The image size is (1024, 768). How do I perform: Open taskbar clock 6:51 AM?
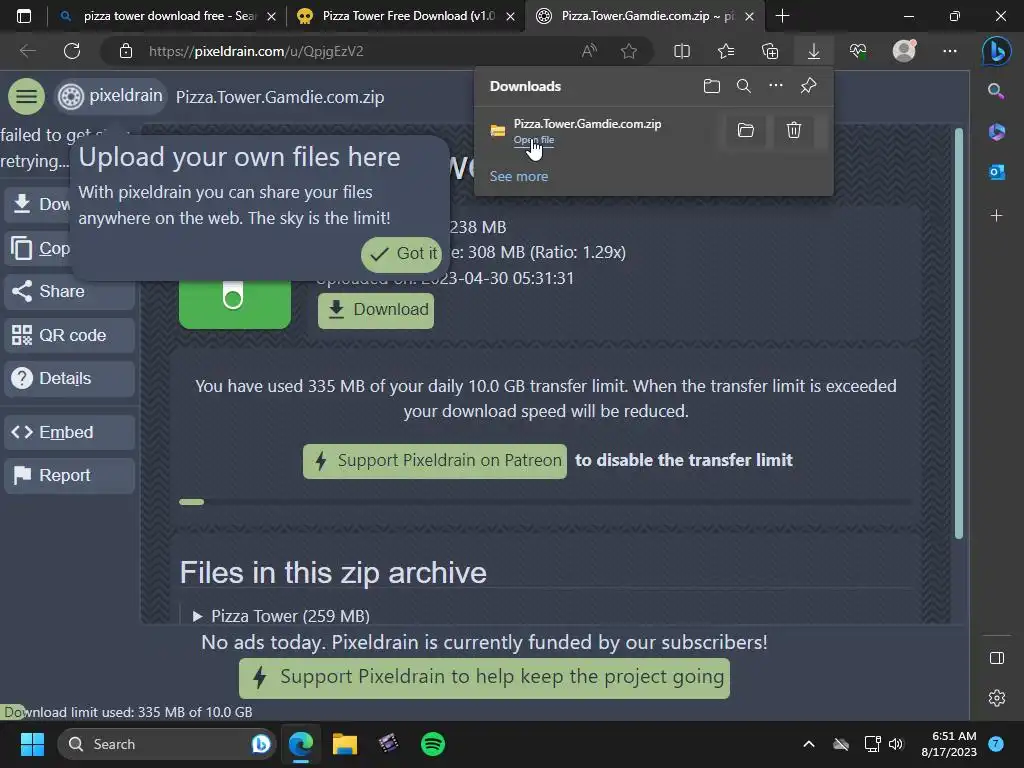pyautogui.click(x=949, y=744)
